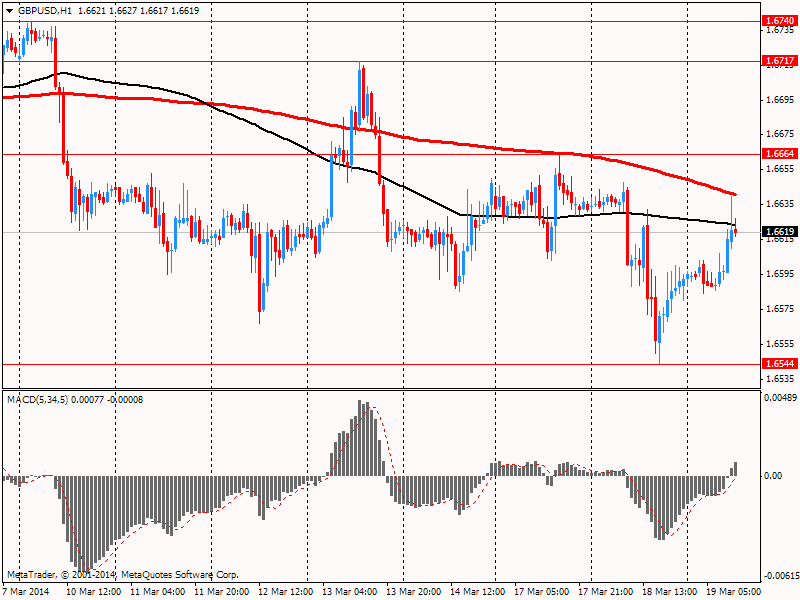800x600 pixels.
Task: Click the MetaTrader copyright text
Action: coord(123,575)
